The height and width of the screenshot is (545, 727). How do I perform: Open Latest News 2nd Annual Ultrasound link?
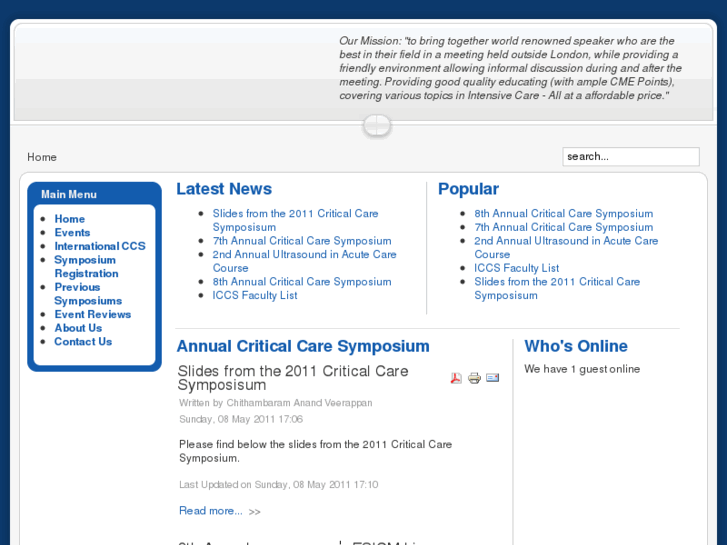[x=305, y=261]
